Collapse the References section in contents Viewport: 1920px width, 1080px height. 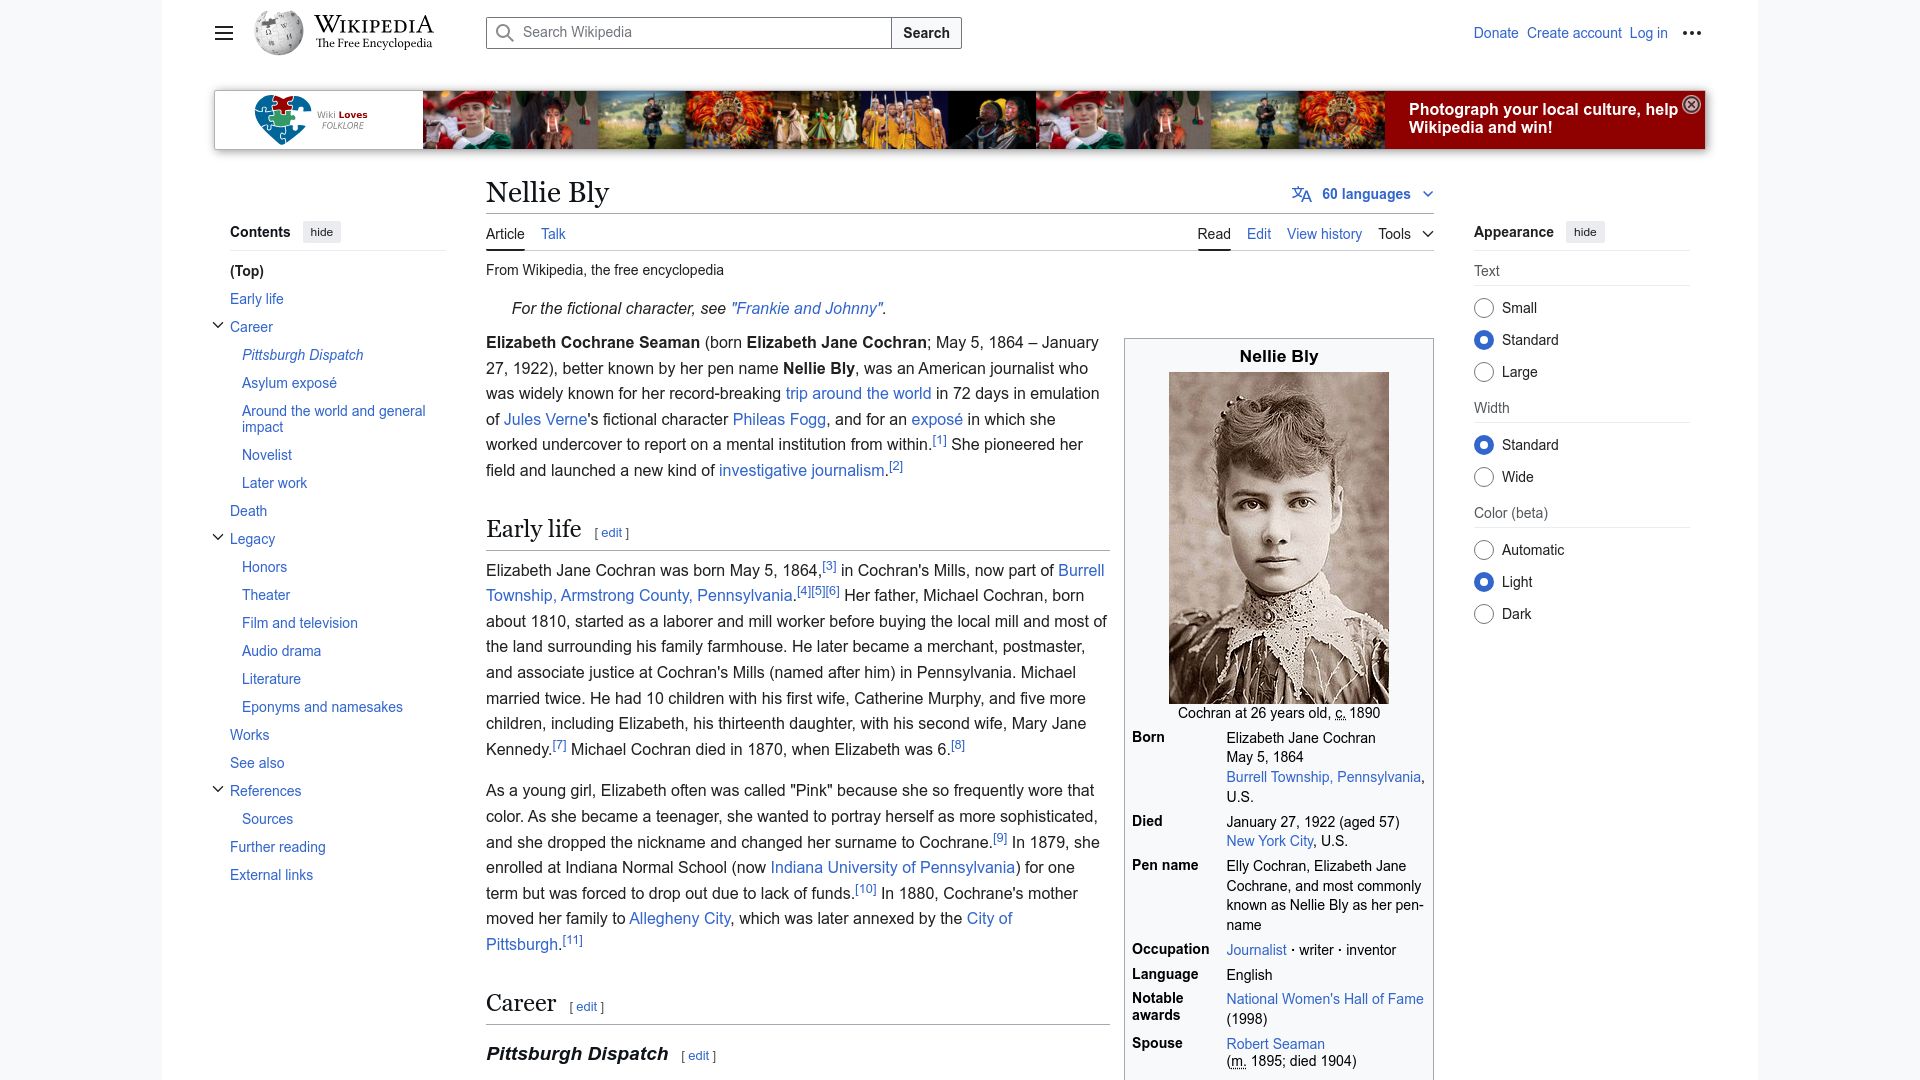pyautogui.click(x=218, y=790)
